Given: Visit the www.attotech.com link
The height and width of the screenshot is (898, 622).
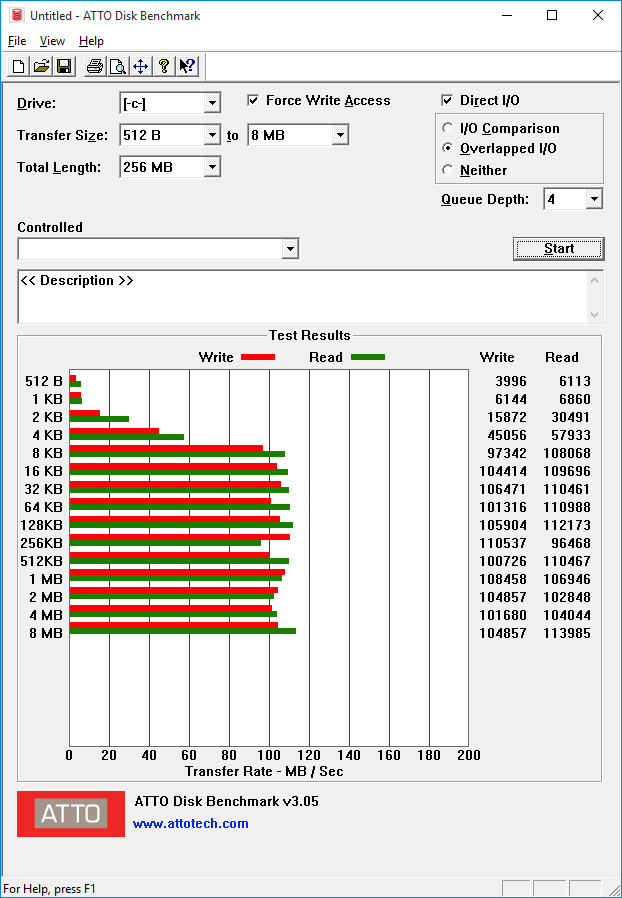Looking at the screenshot, I should (x=190, y=823).
